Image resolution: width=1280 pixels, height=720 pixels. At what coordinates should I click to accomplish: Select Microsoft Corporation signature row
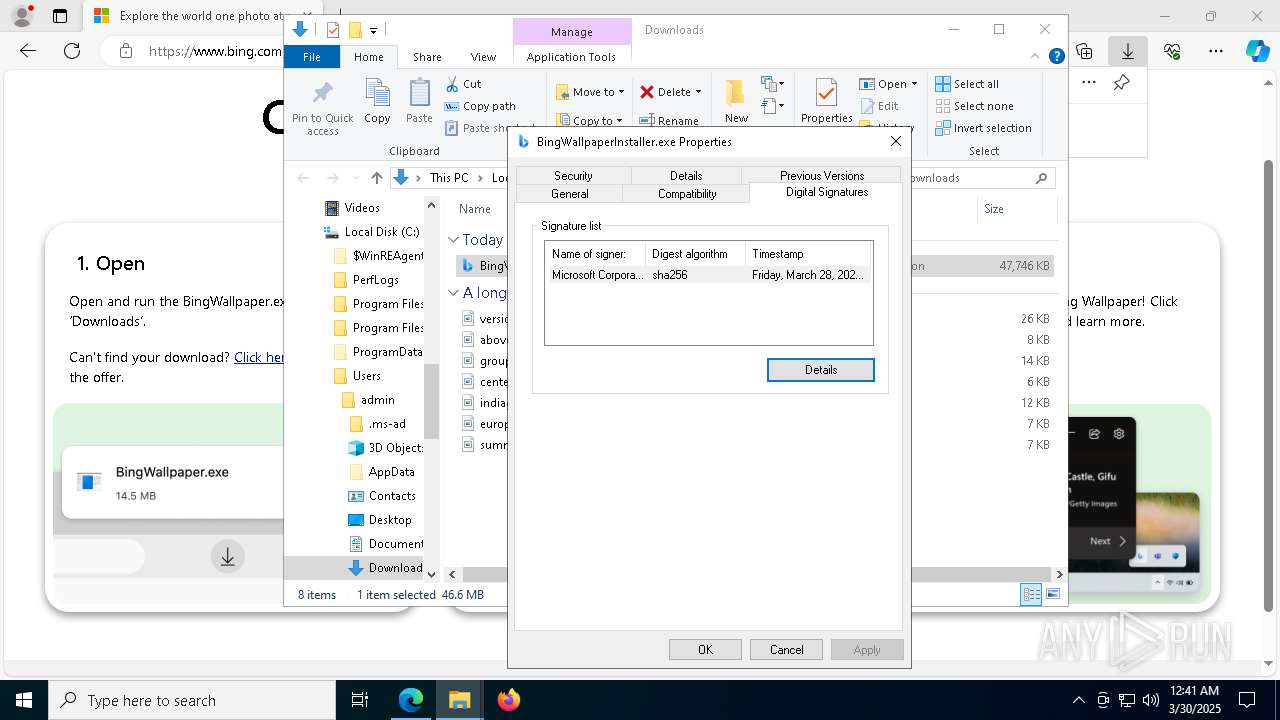[709, 275]
